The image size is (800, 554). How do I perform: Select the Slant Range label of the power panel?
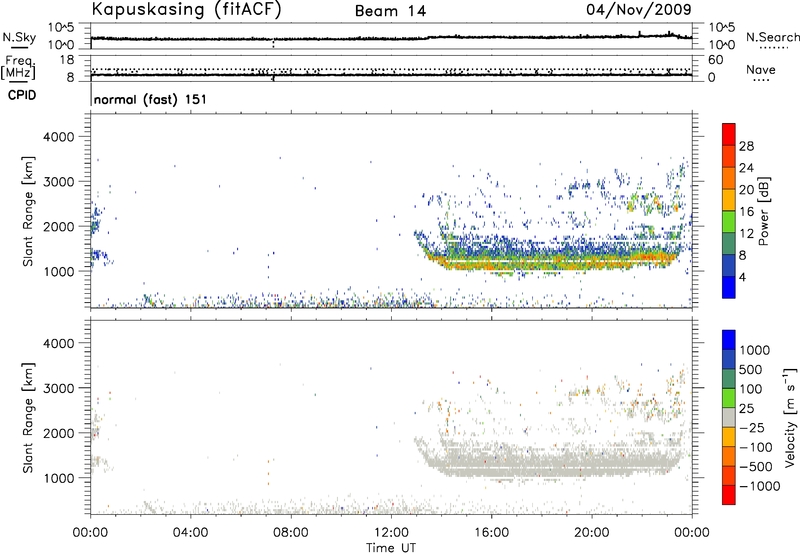pyautogui.click(x=28, y=211)
